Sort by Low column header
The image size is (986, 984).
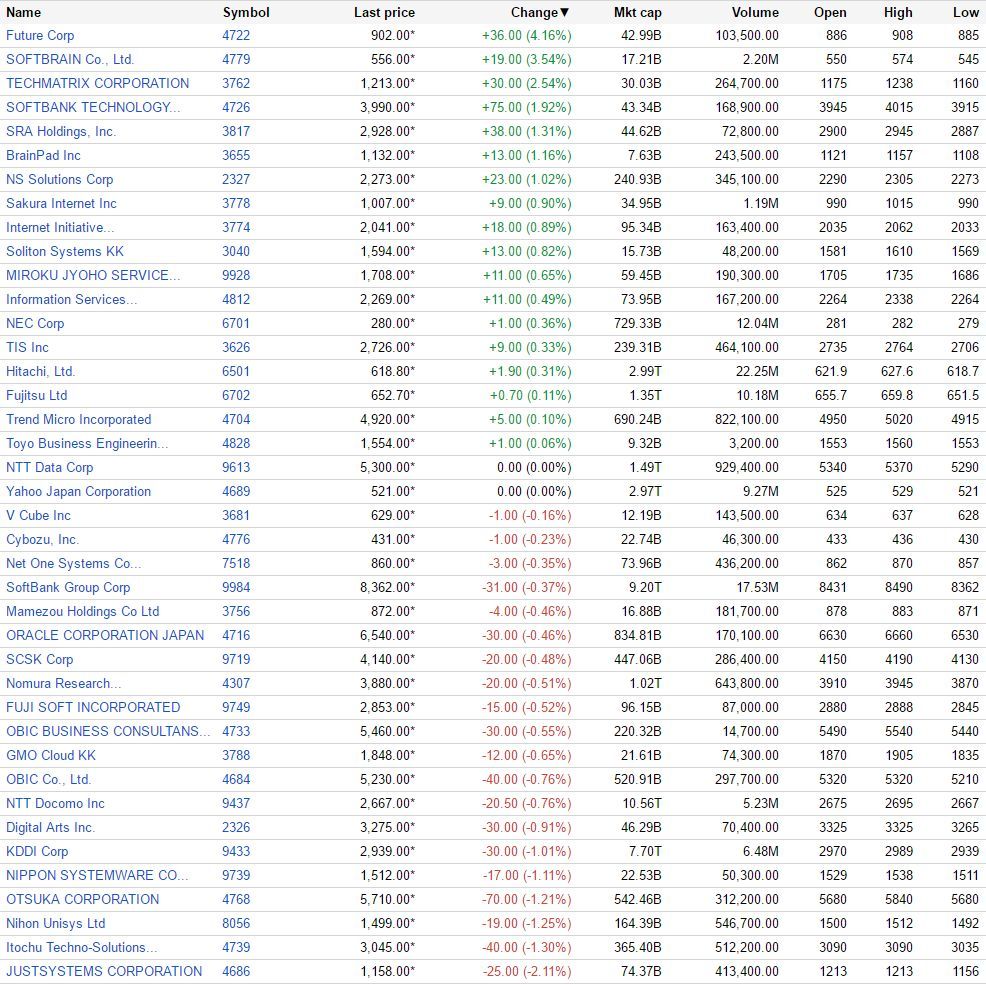point(966,12)
